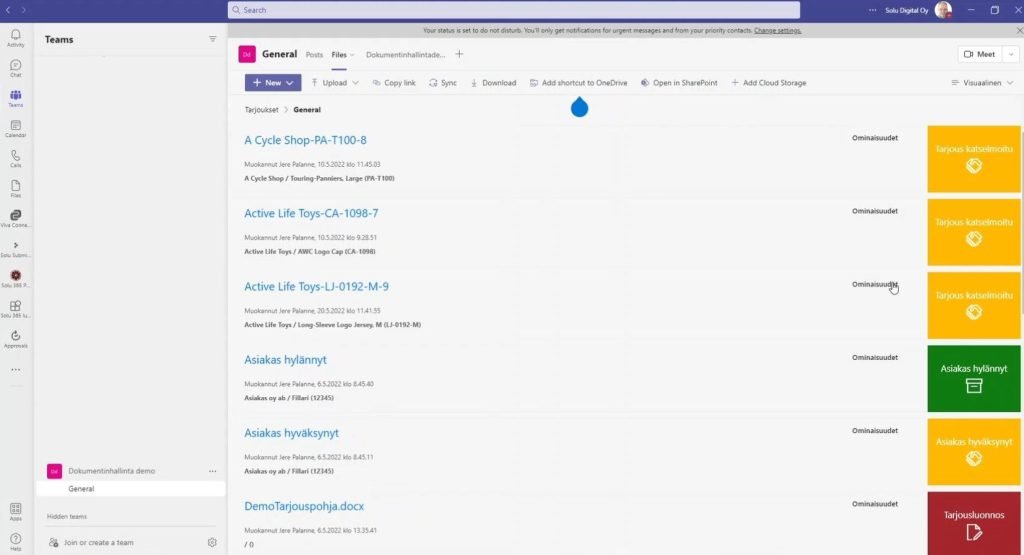Click Sync in the files toolbar

coord(441,83)
